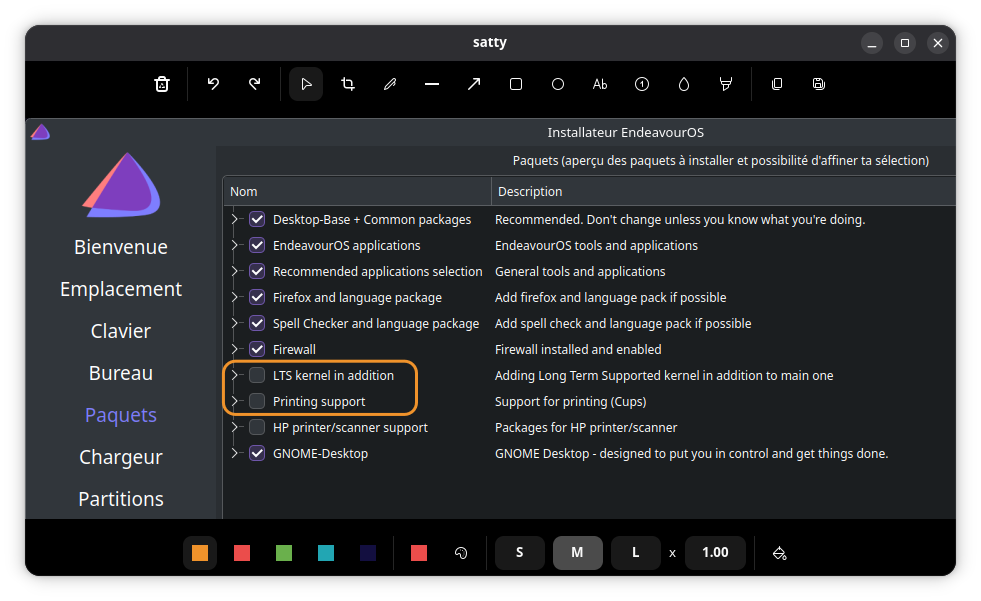981x601 pixels.
Task: Choose the small S size button
Action: pyautogui.click(x=519, y=553)
